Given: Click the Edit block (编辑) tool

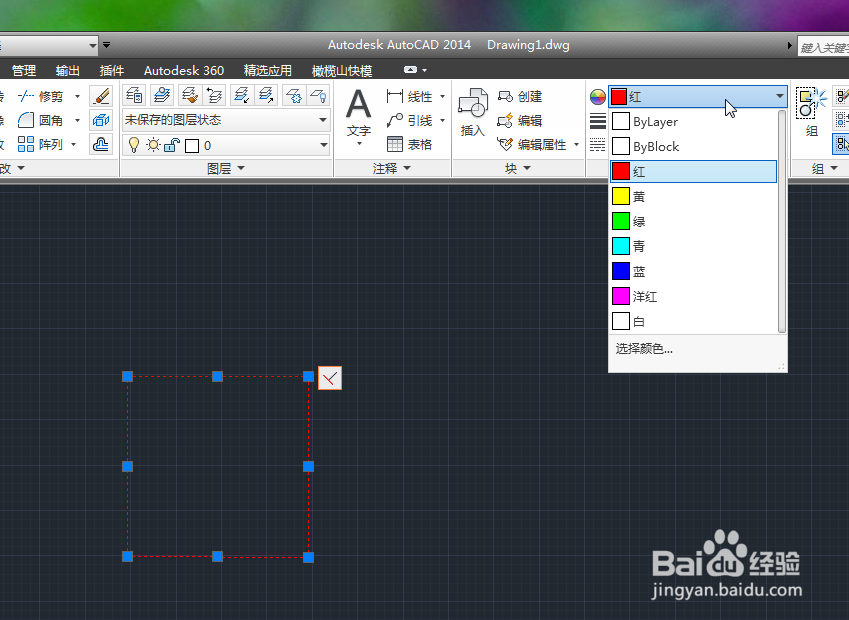Looking at the screenshot, I should click(520, 120).
